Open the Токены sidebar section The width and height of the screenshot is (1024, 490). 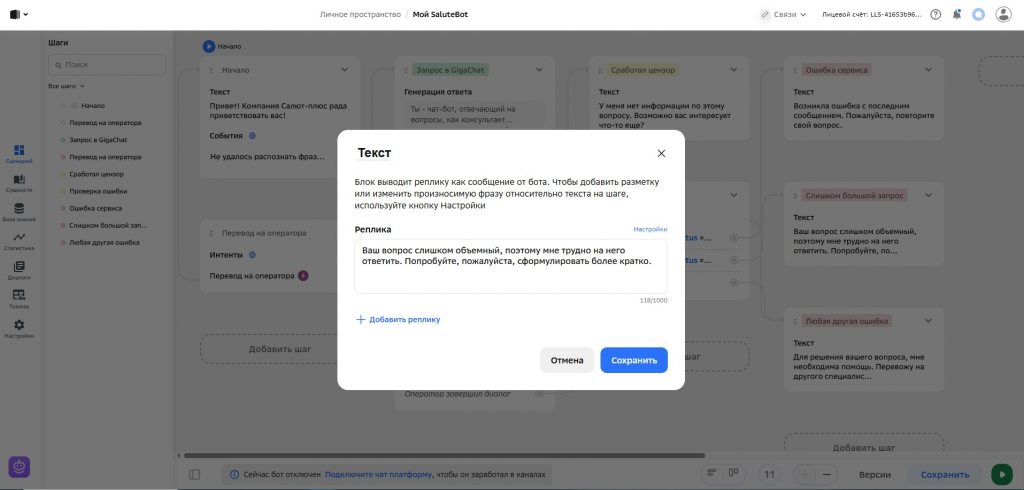(19, 299)
